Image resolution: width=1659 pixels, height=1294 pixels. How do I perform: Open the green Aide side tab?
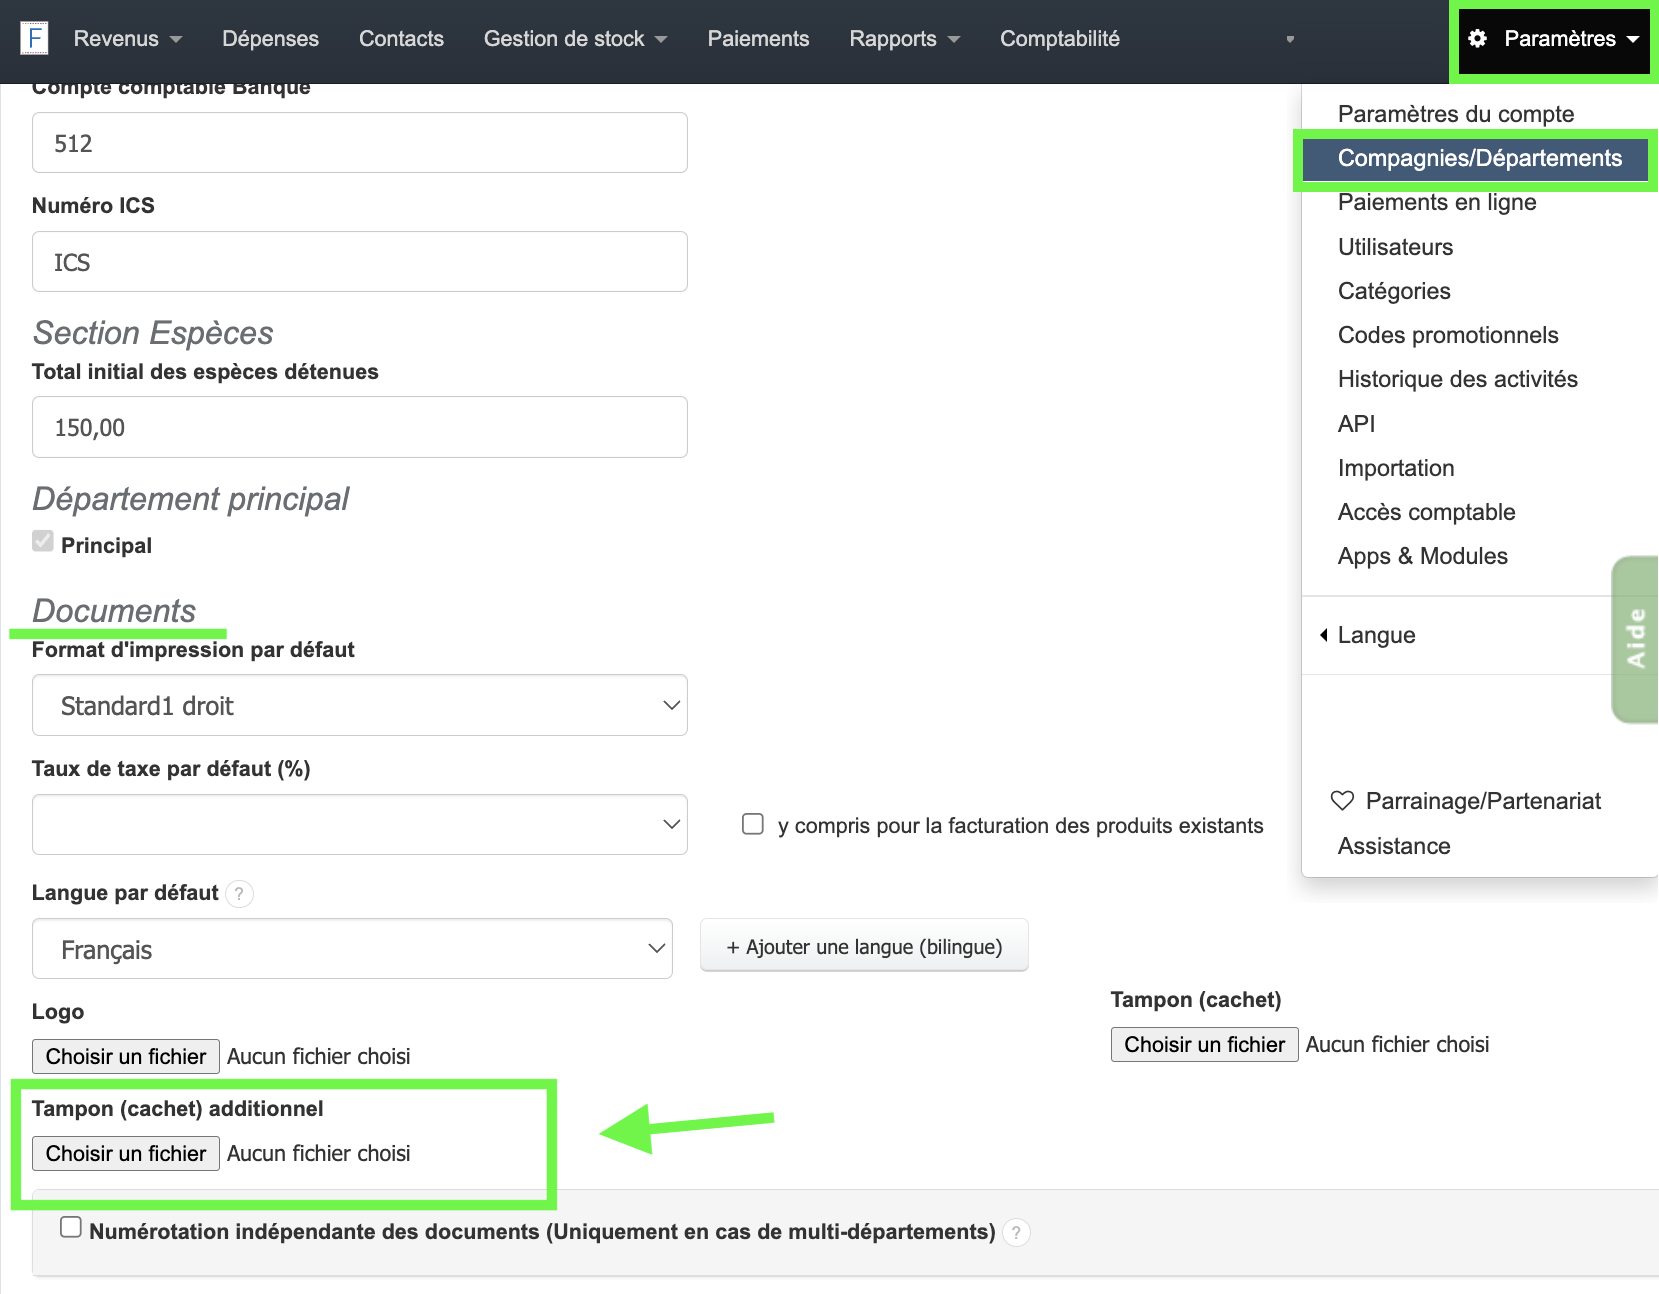pyautogui.click(x=1636, y=639)
